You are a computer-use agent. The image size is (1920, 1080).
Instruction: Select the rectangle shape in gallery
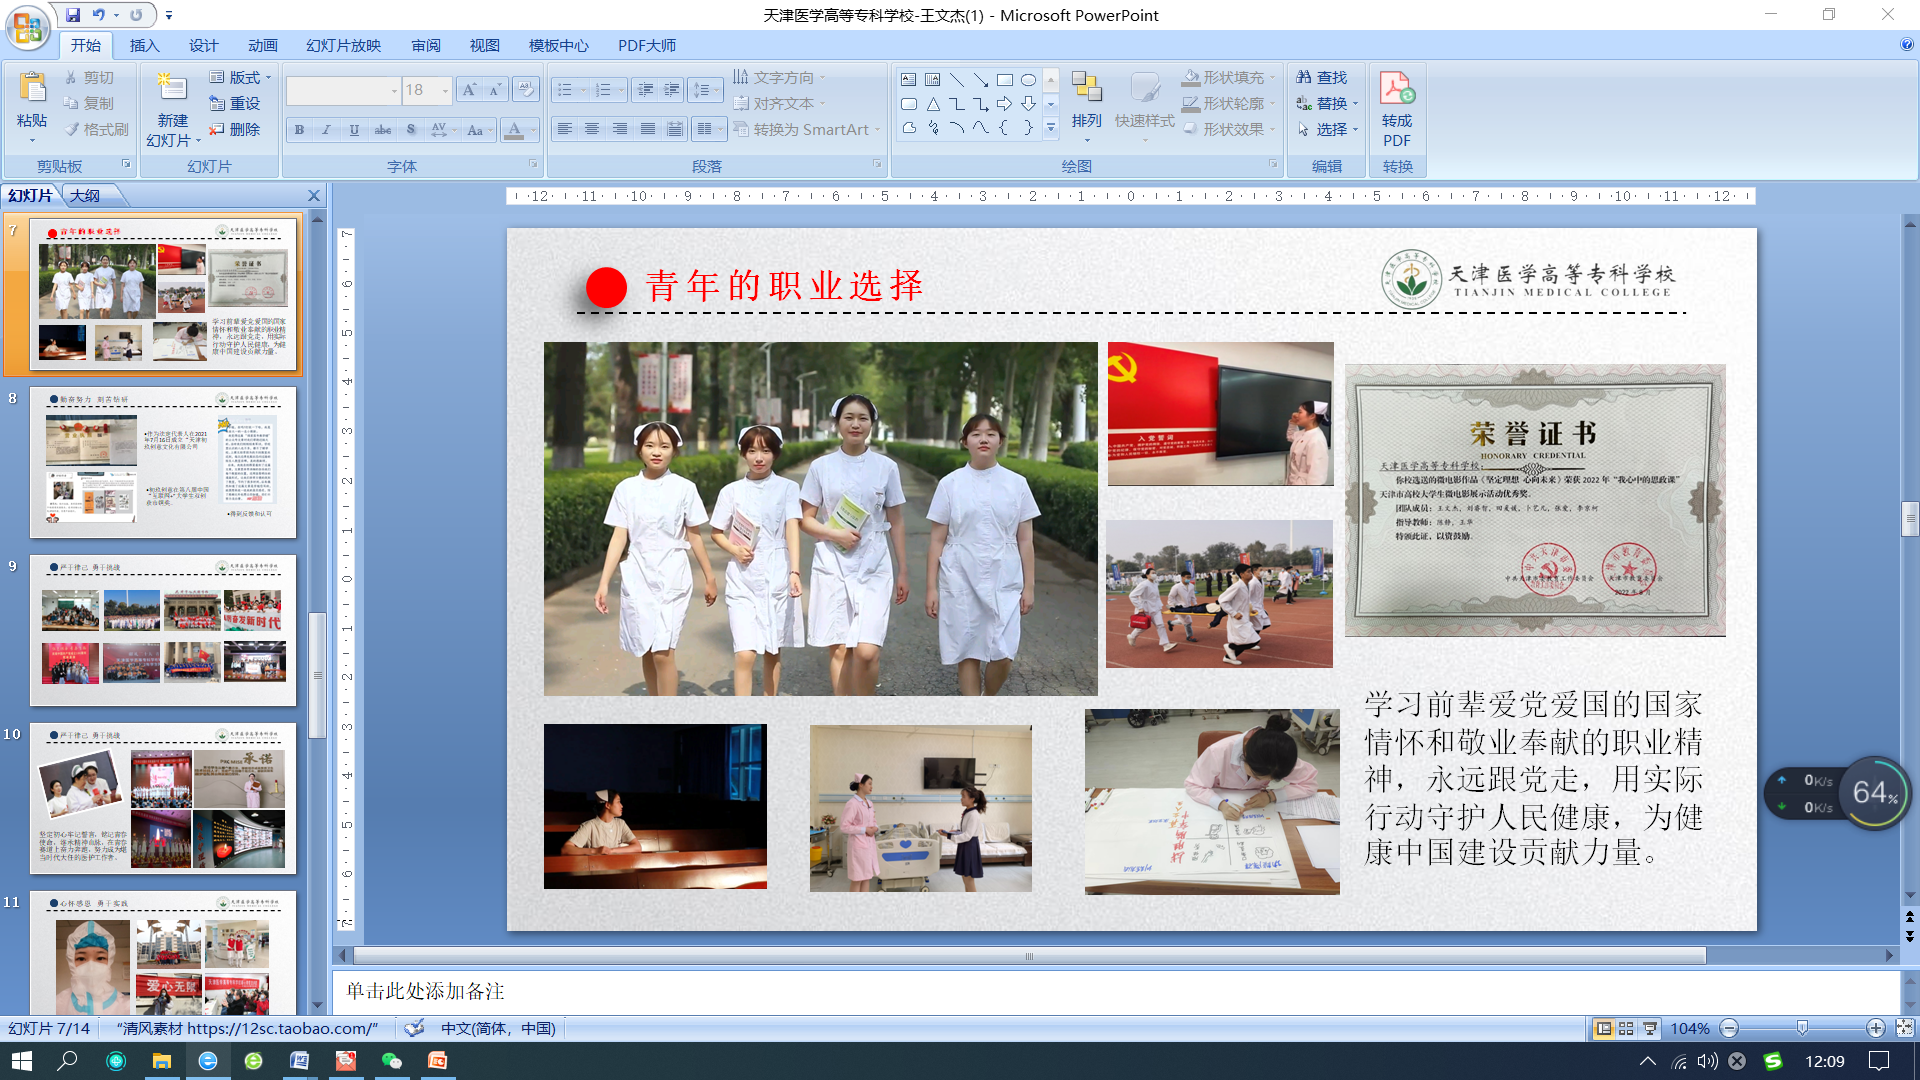[x=1004, y=80]
